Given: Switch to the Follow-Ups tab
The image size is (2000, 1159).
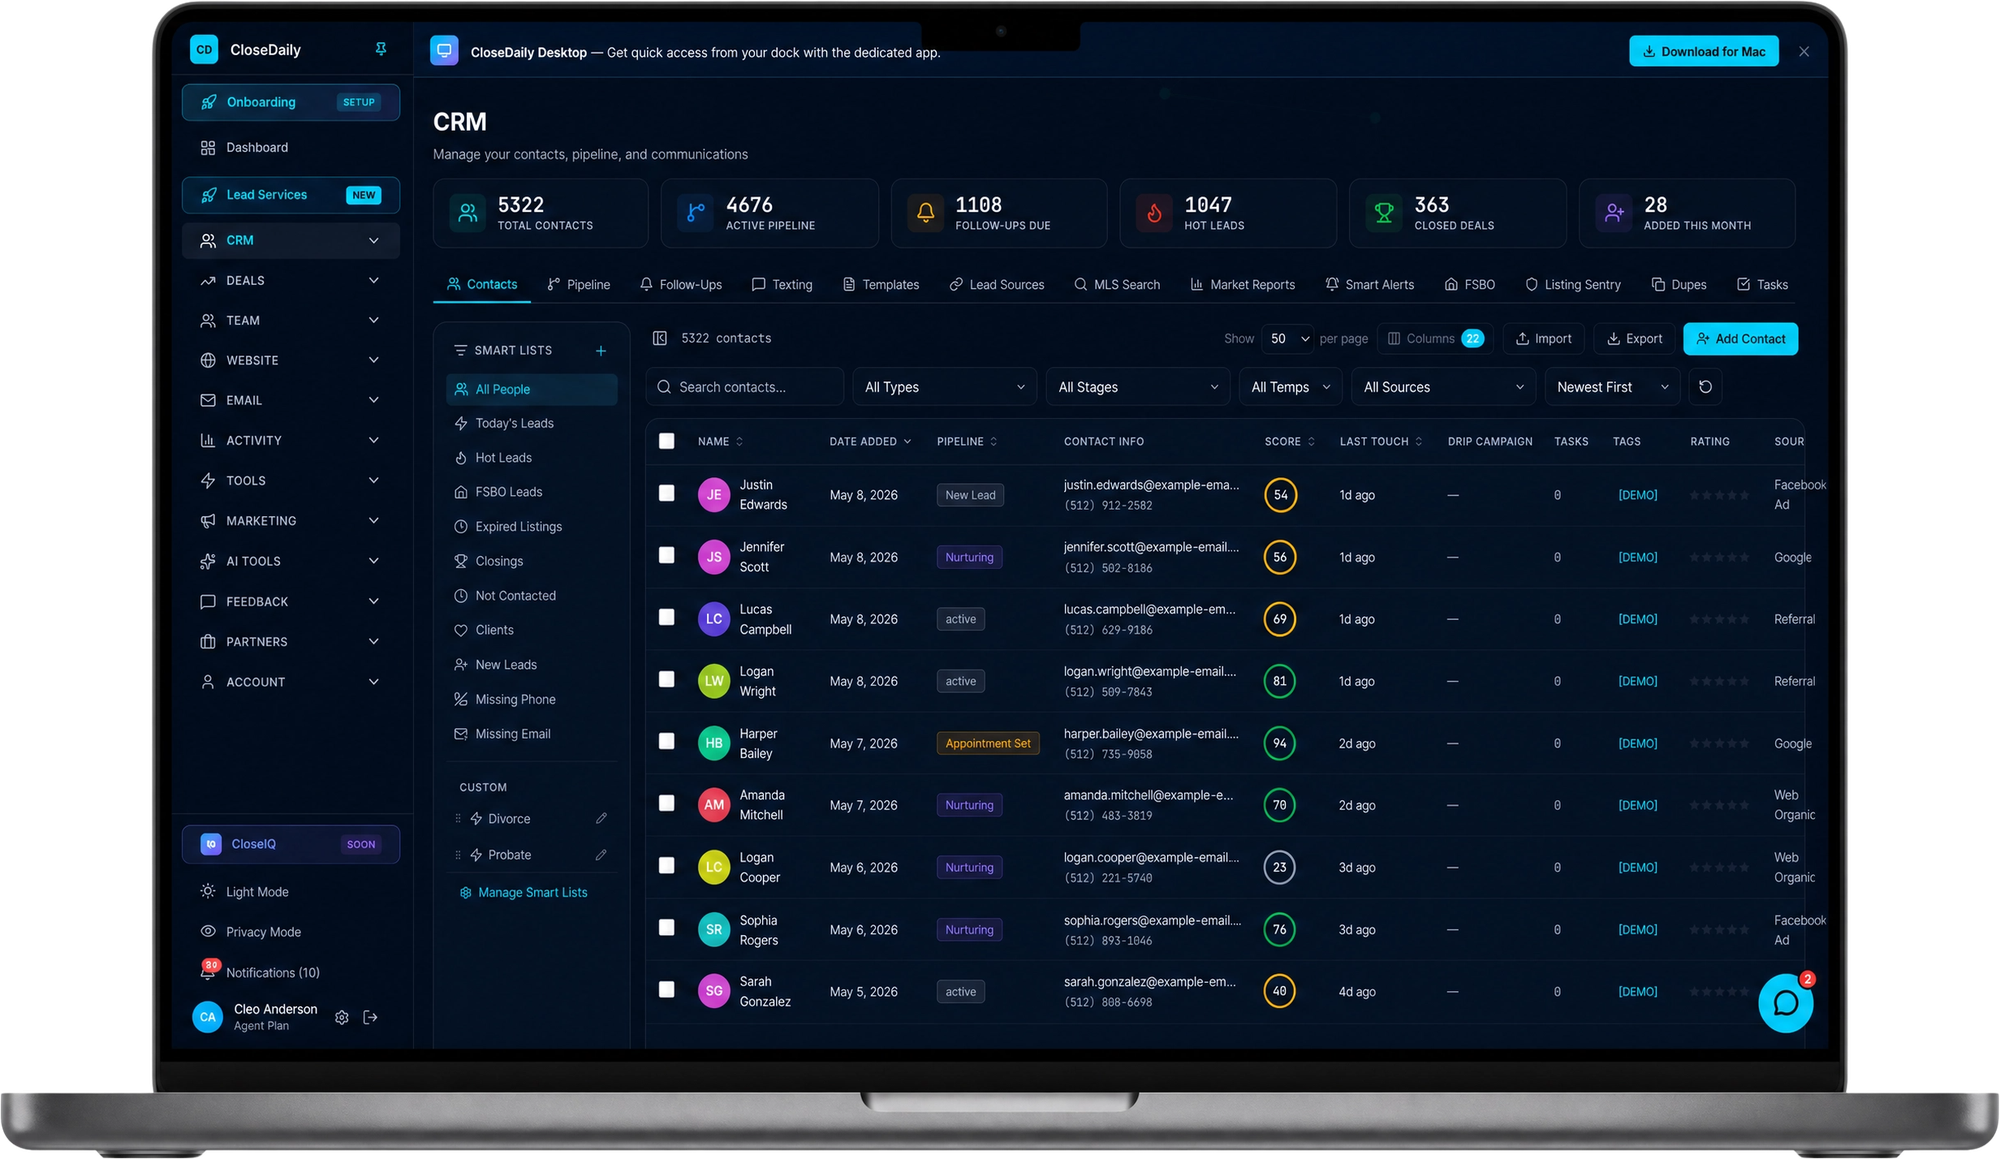Looking at the screenshot, I should [681, 284].
